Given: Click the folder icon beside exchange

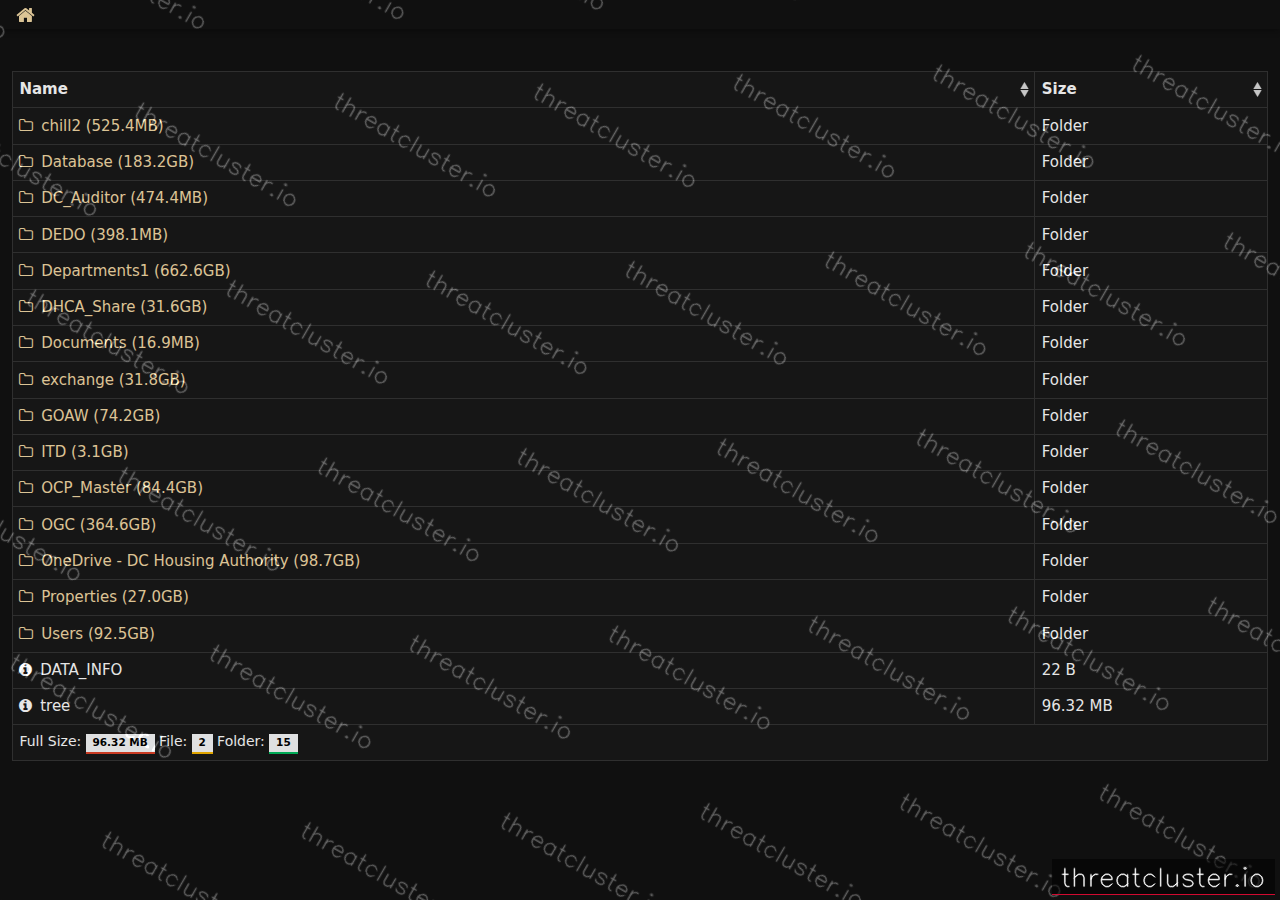Looking at the screenshot, I should [26, 379].
